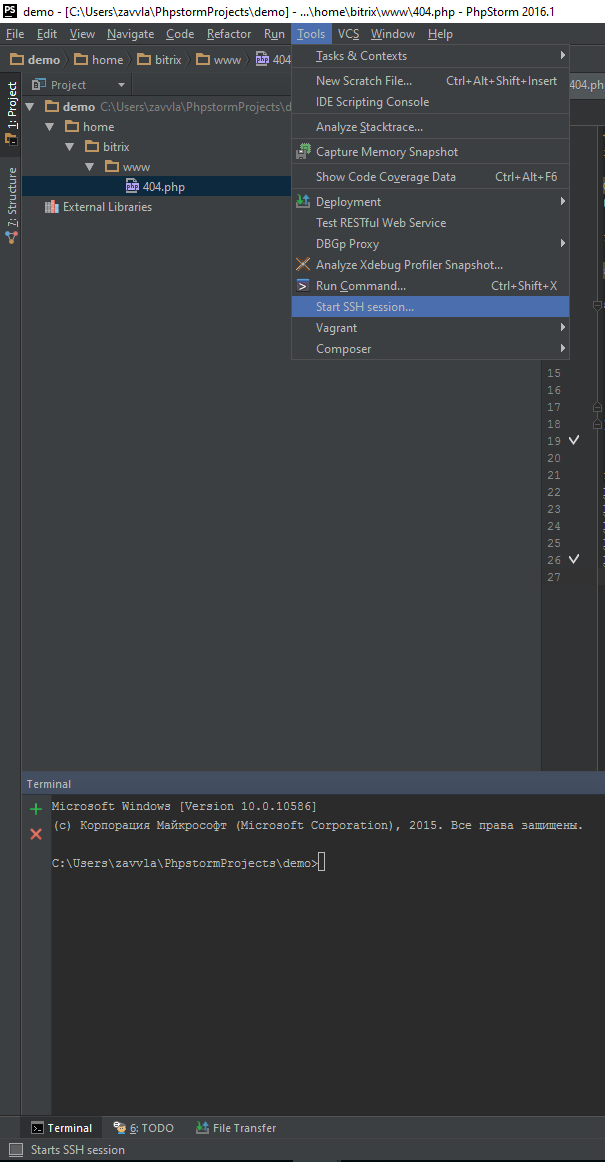Switch to the Terminal tool tab

tap(62, 1128)
